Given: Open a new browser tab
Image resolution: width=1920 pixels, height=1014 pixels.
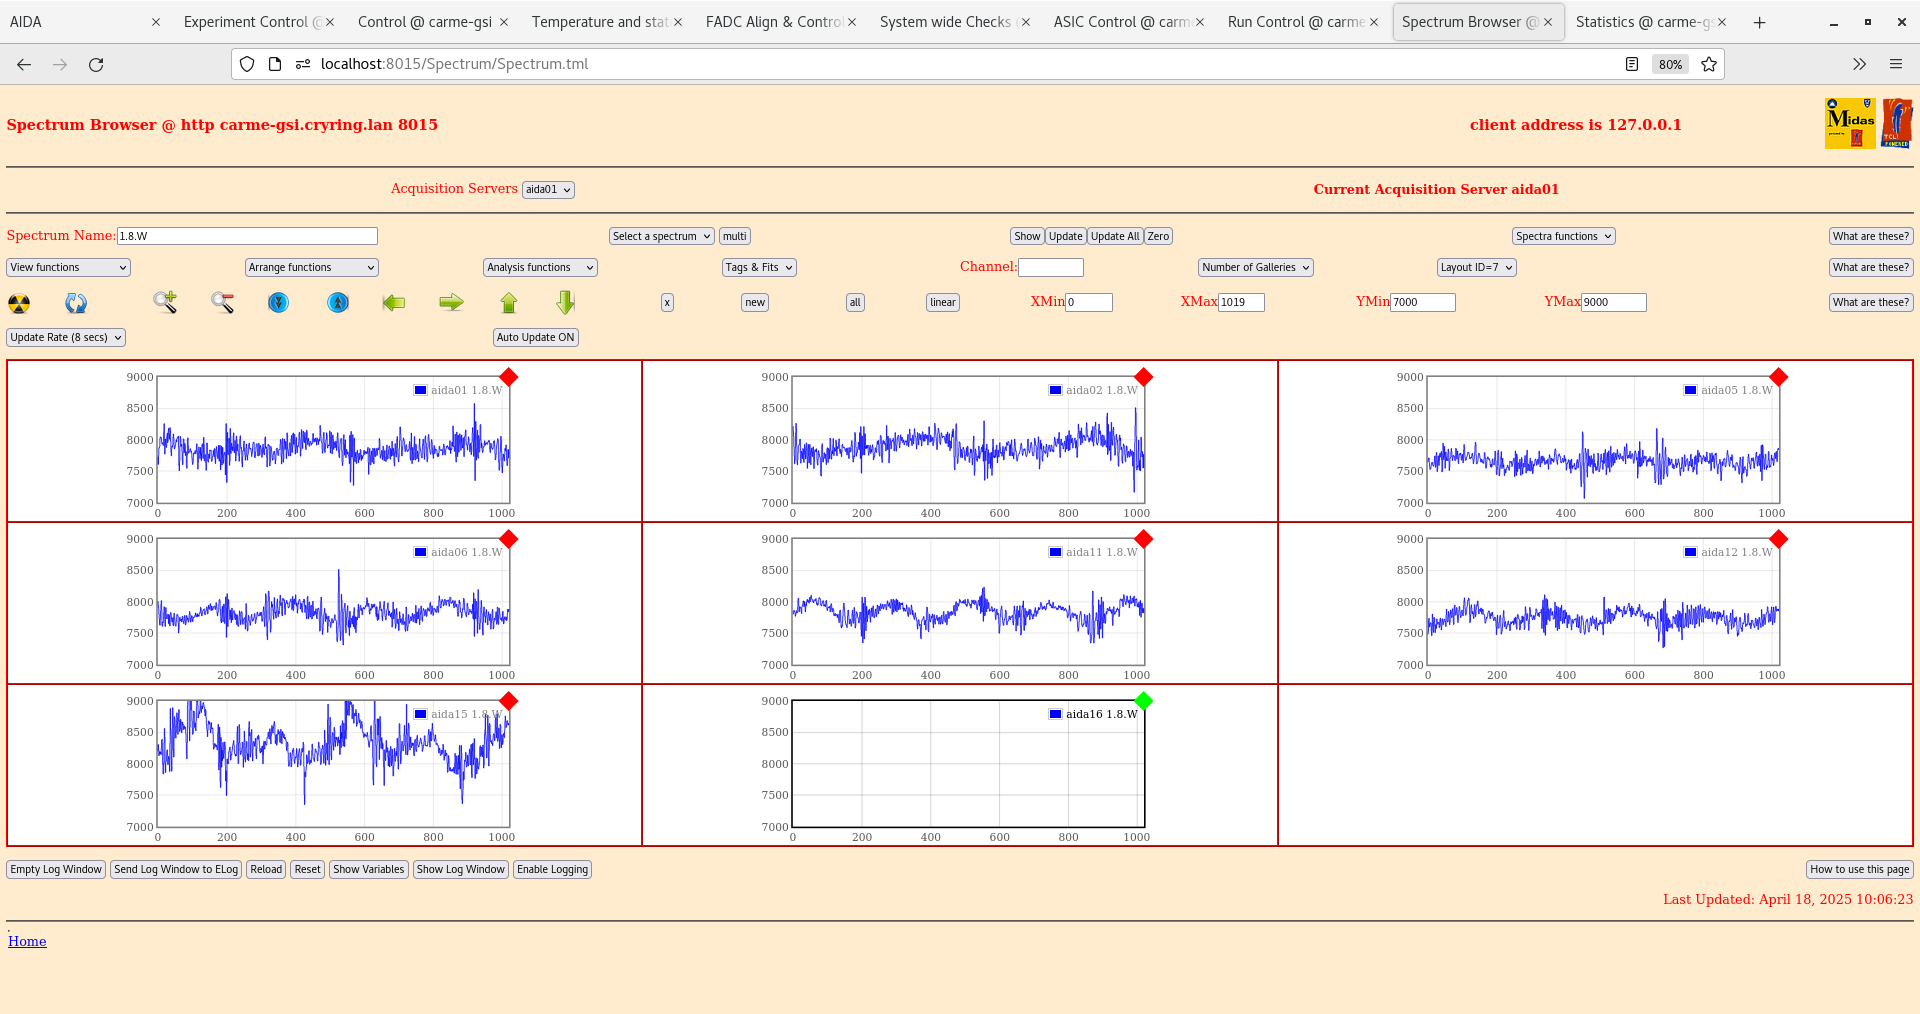Looking at the screenshot, I should point(1759,22).
